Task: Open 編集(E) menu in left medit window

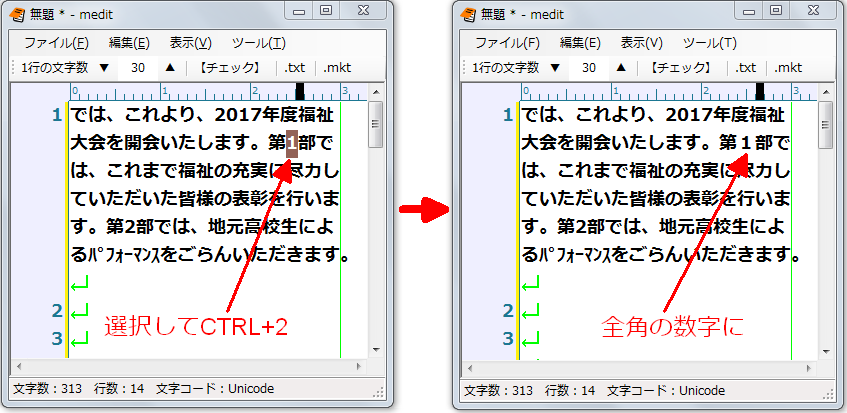Action: coord(129,43)
